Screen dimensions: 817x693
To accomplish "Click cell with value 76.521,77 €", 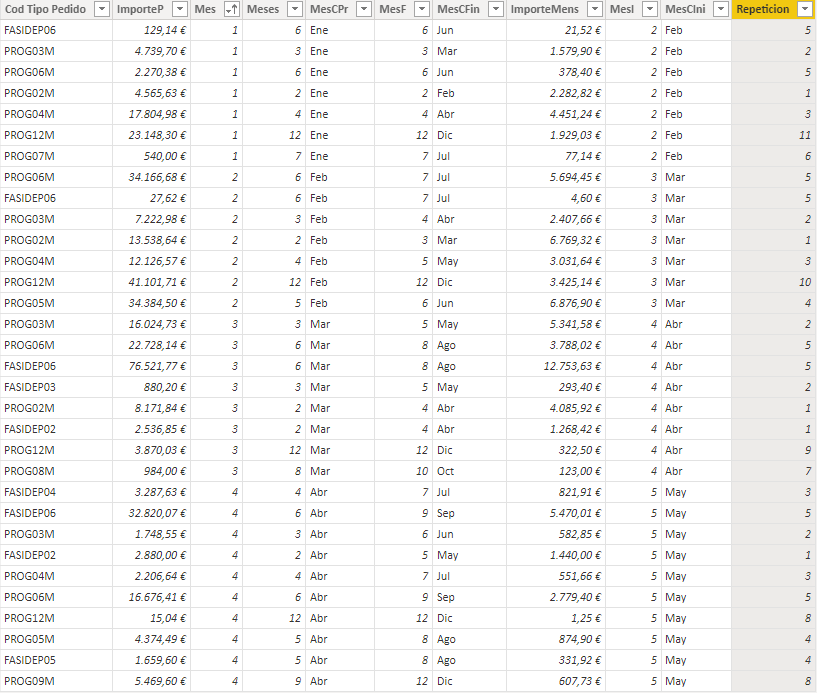I will 152,366.
